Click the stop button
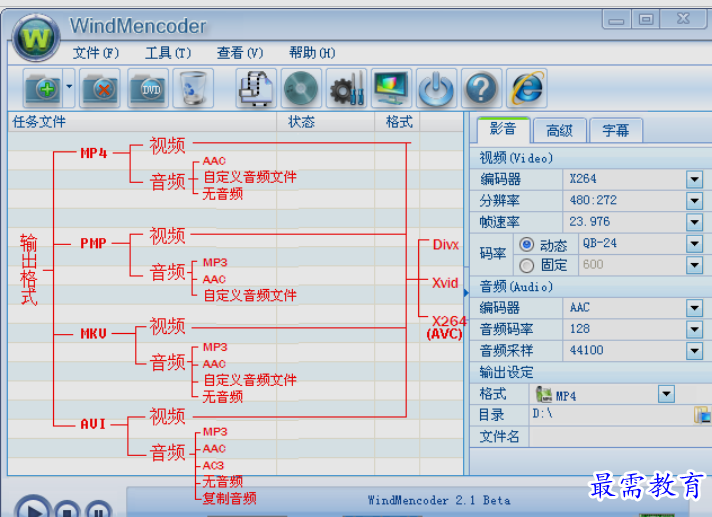 tap(67, 509)
